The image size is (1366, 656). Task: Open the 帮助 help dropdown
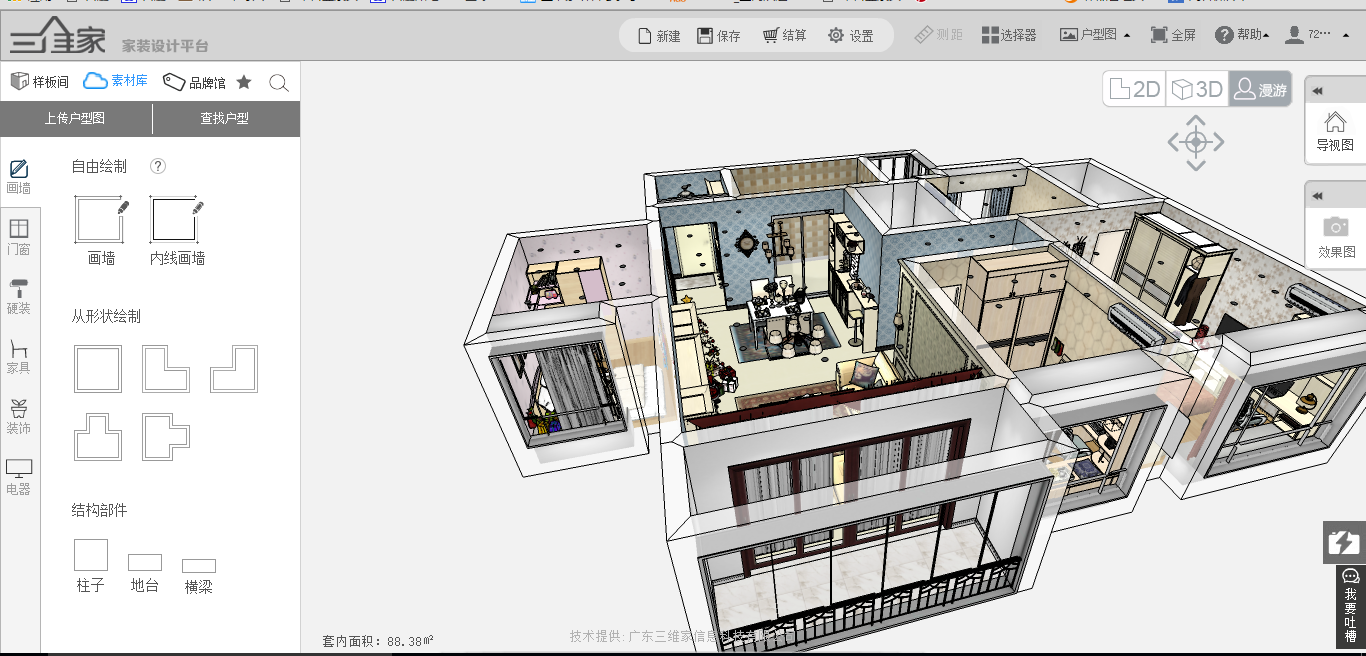1242,35
